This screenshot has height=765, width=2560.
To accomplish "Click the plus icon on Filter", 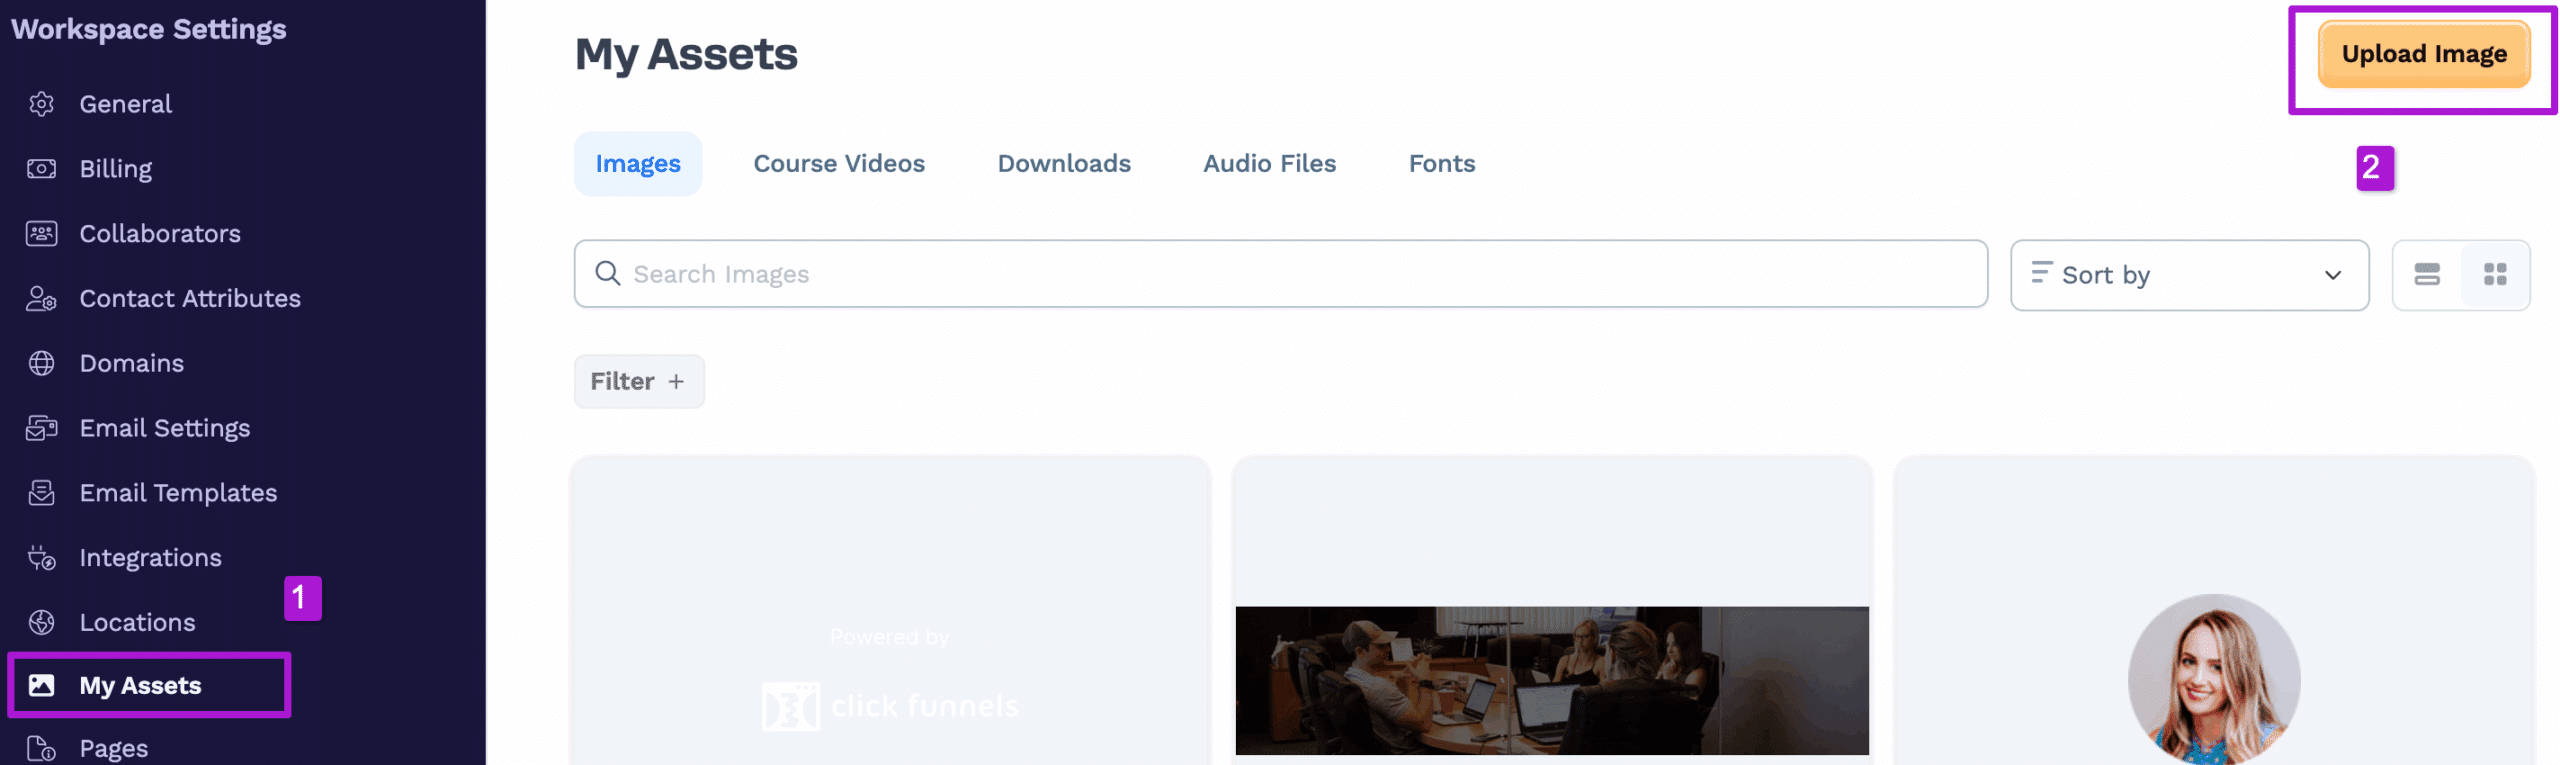I will 676,381.
